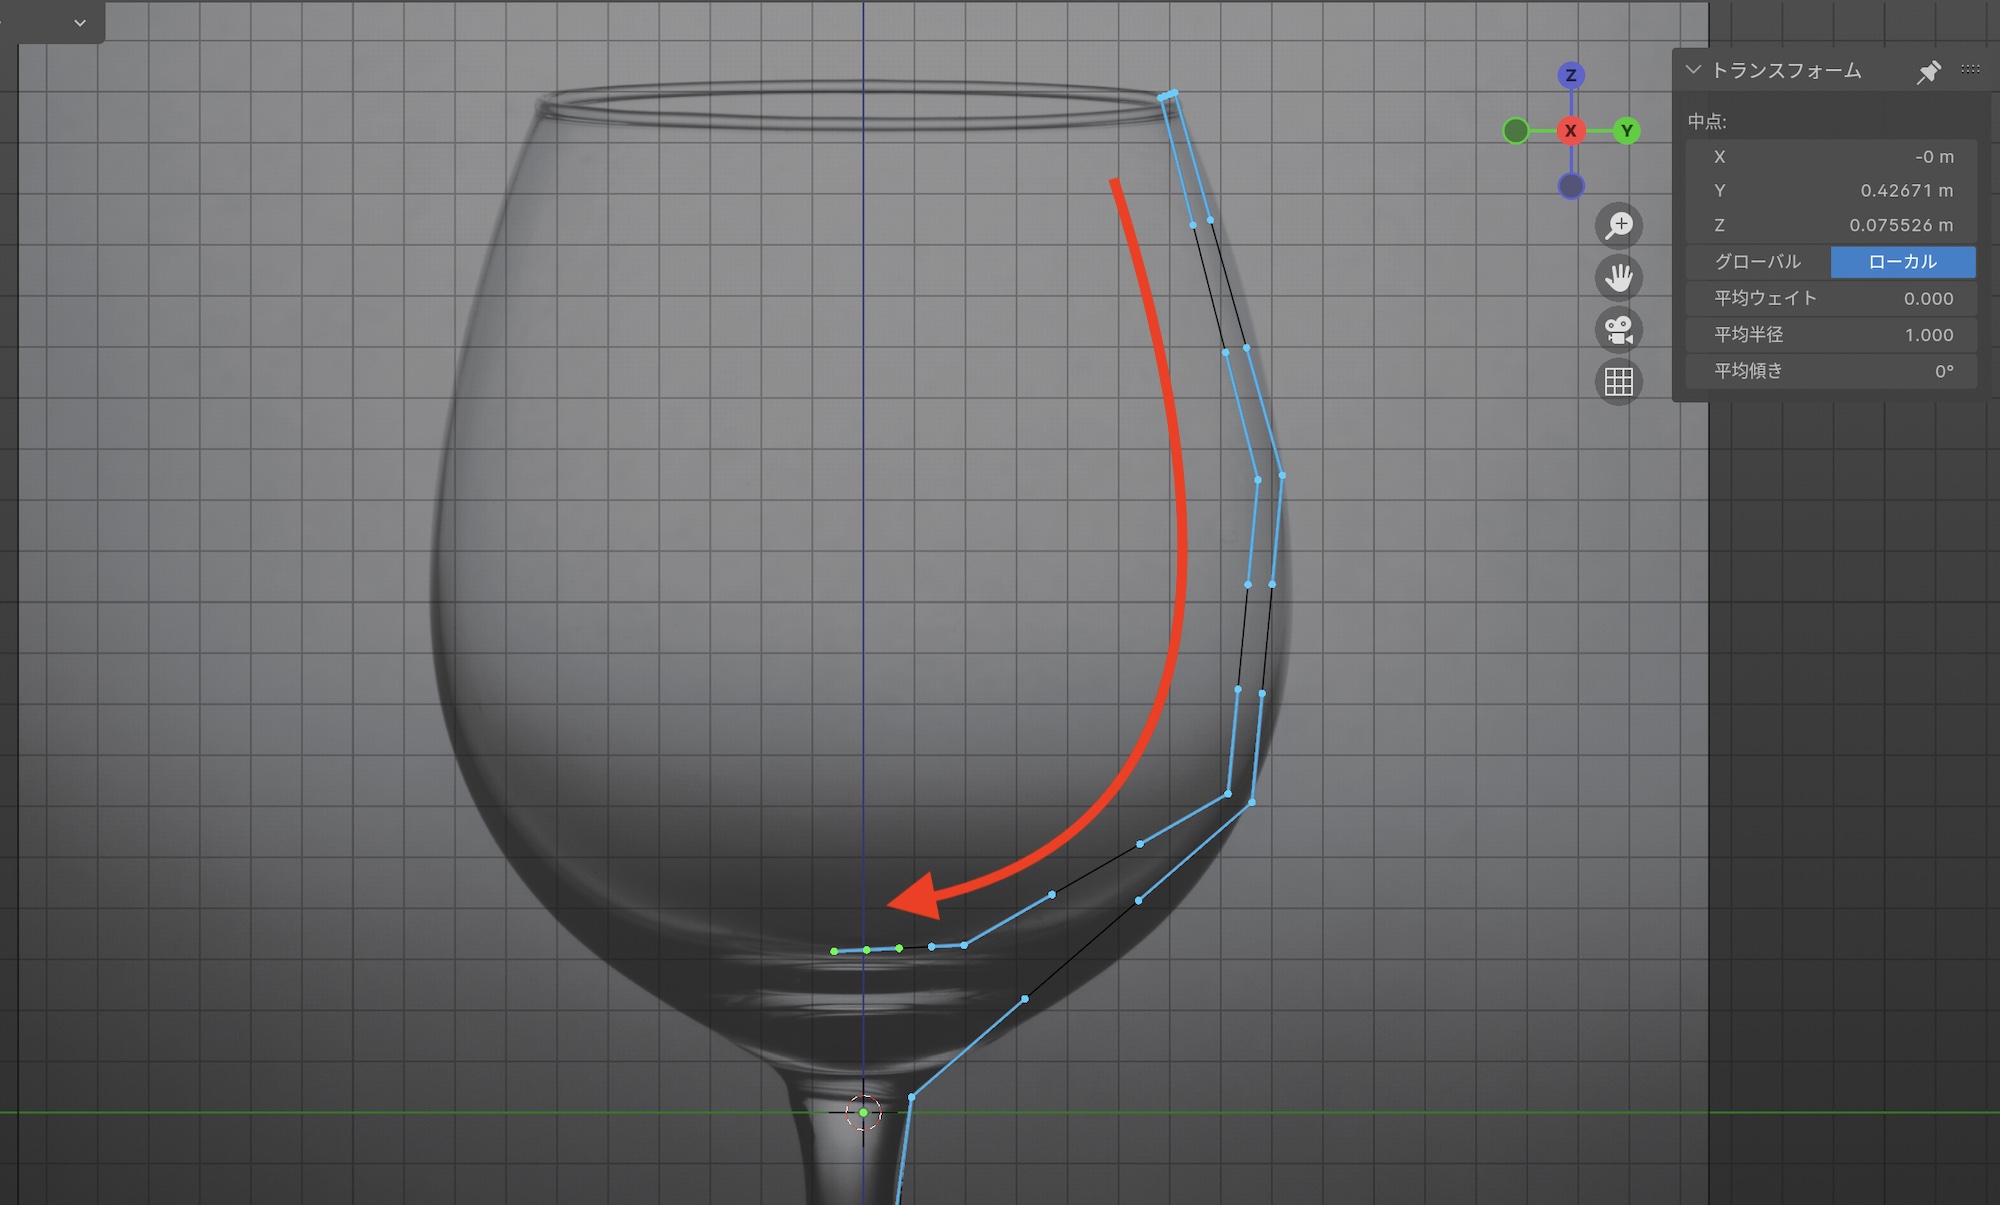Click the 中点 X value field
2000x1205 pixels.
coord(1830,157)
